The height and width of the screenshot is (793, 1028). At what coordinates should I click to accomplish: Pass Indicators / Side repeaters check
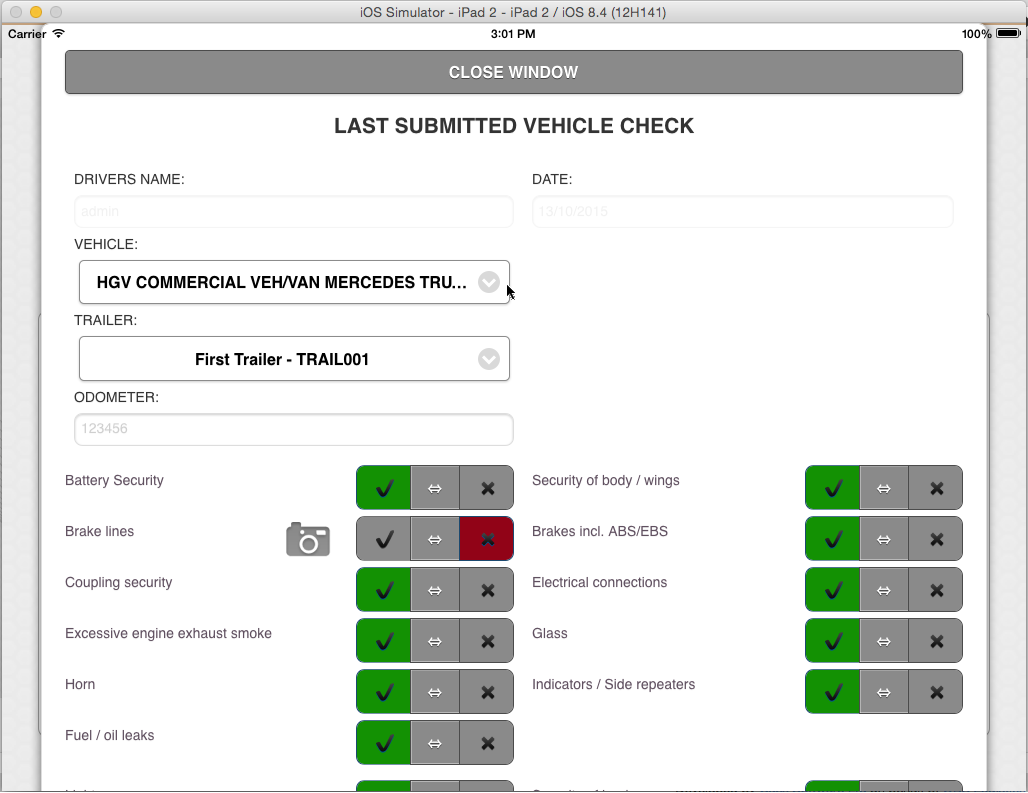click(833, 692)
